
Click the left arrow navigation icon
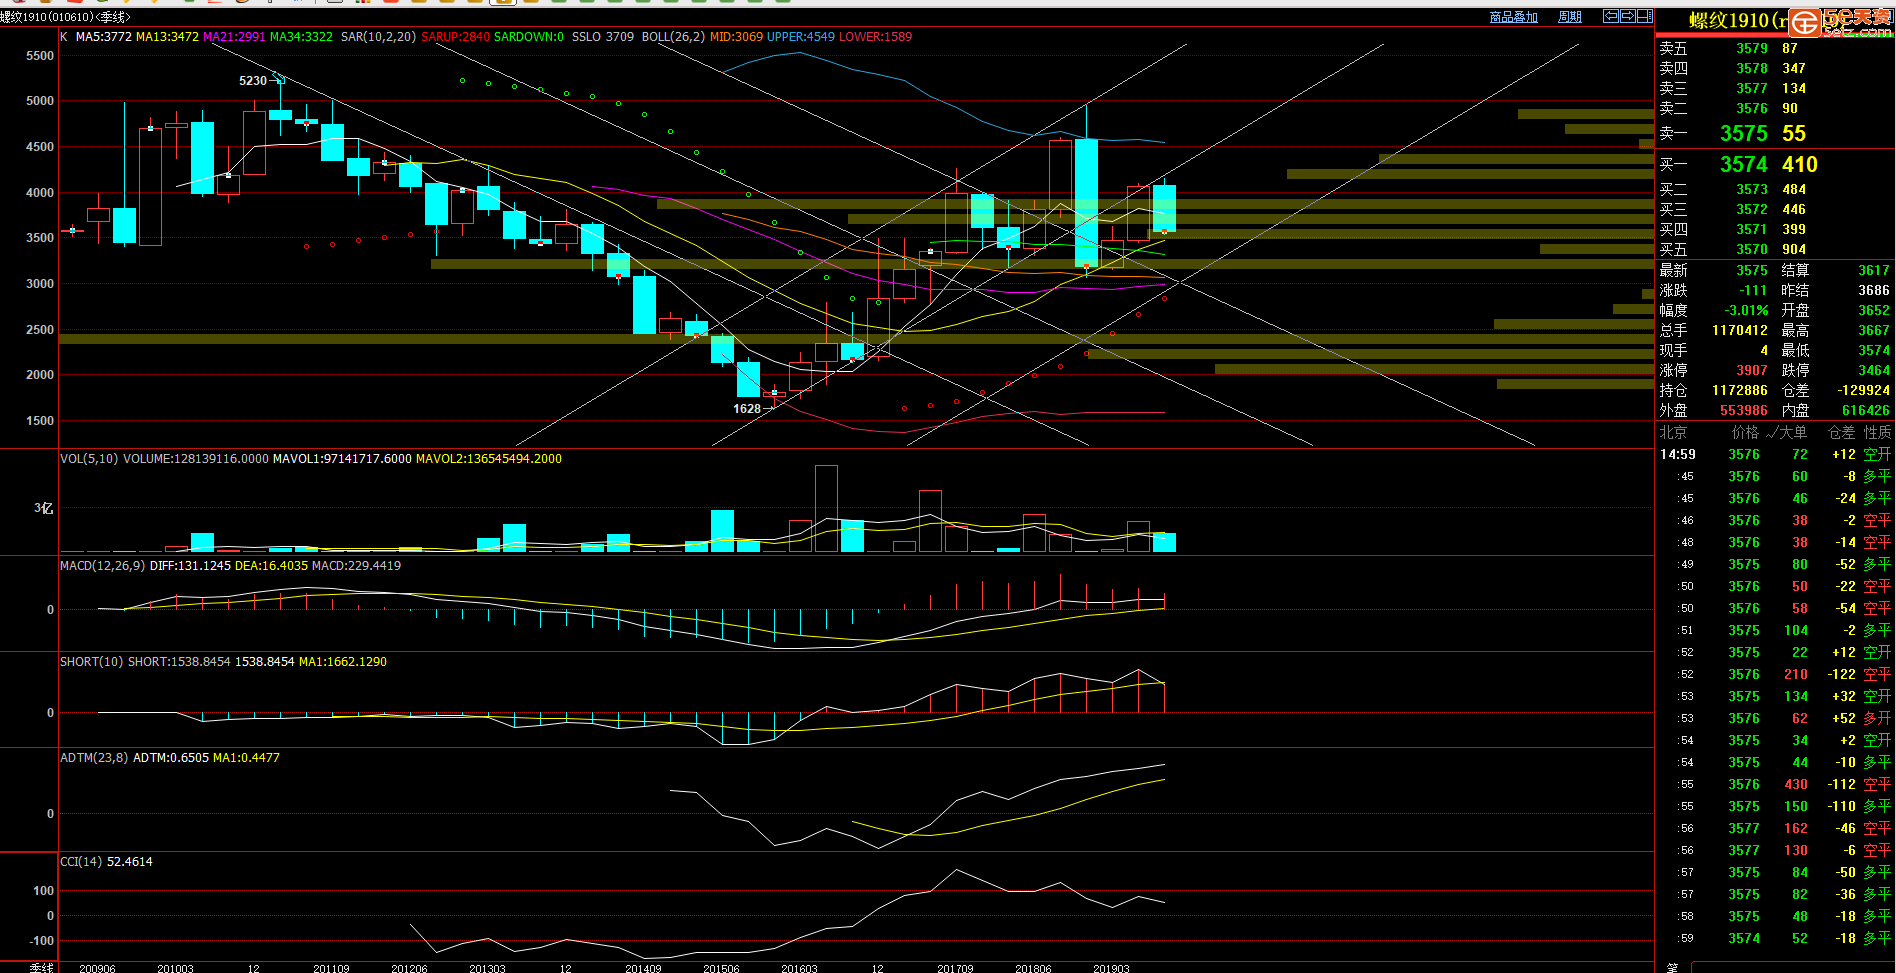[x=1610, y=16]
